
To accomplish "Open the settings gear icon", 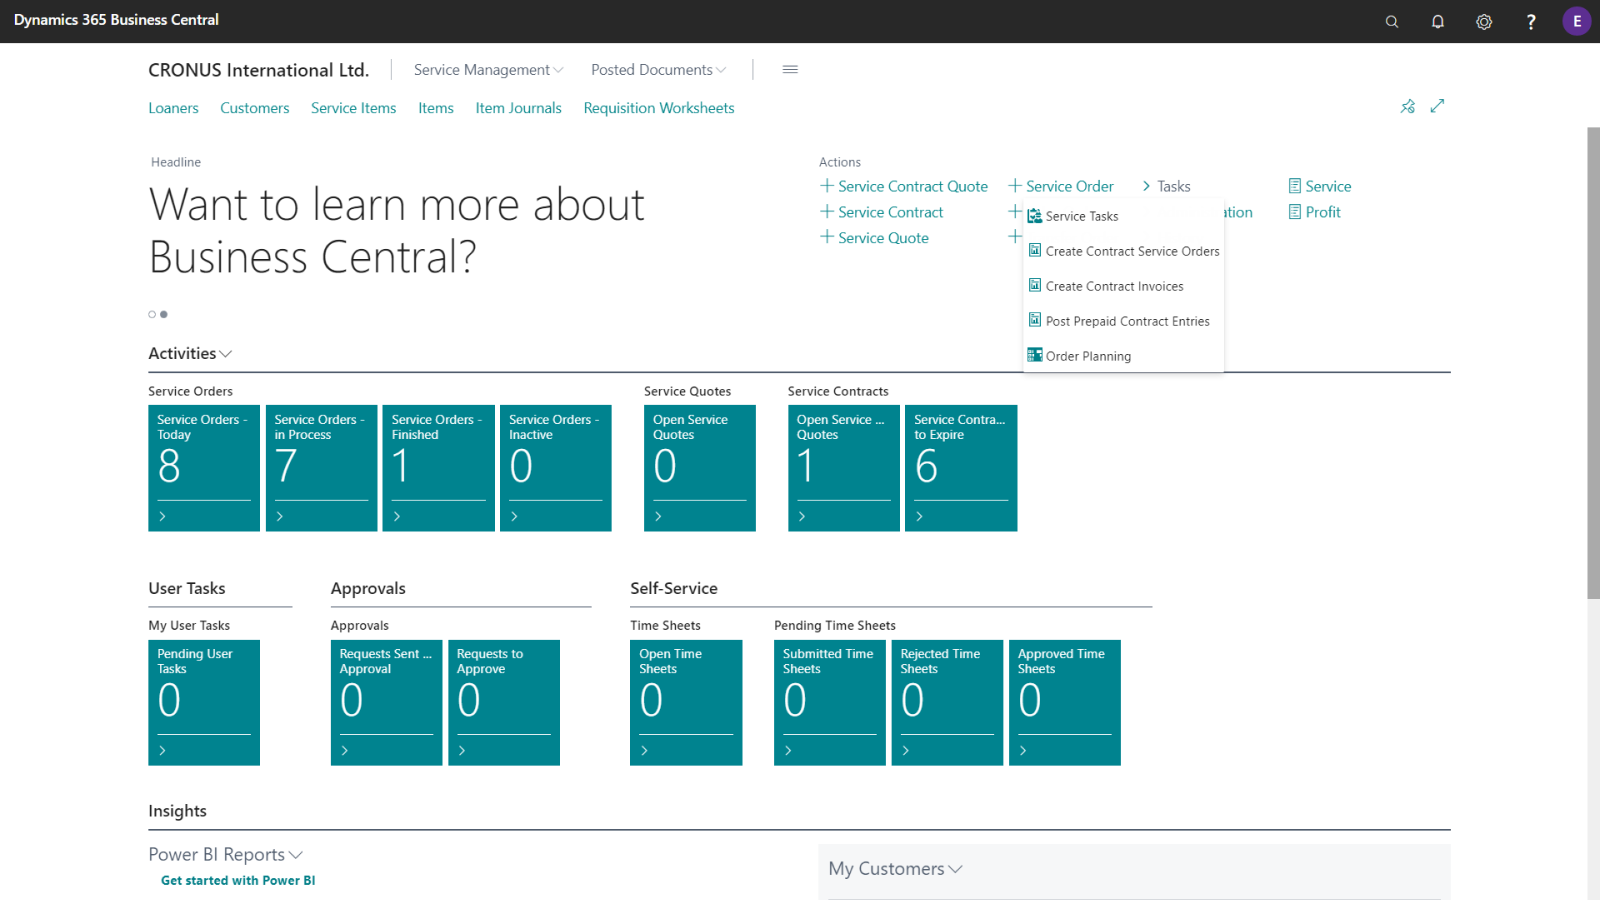I will click(1484, 21).
